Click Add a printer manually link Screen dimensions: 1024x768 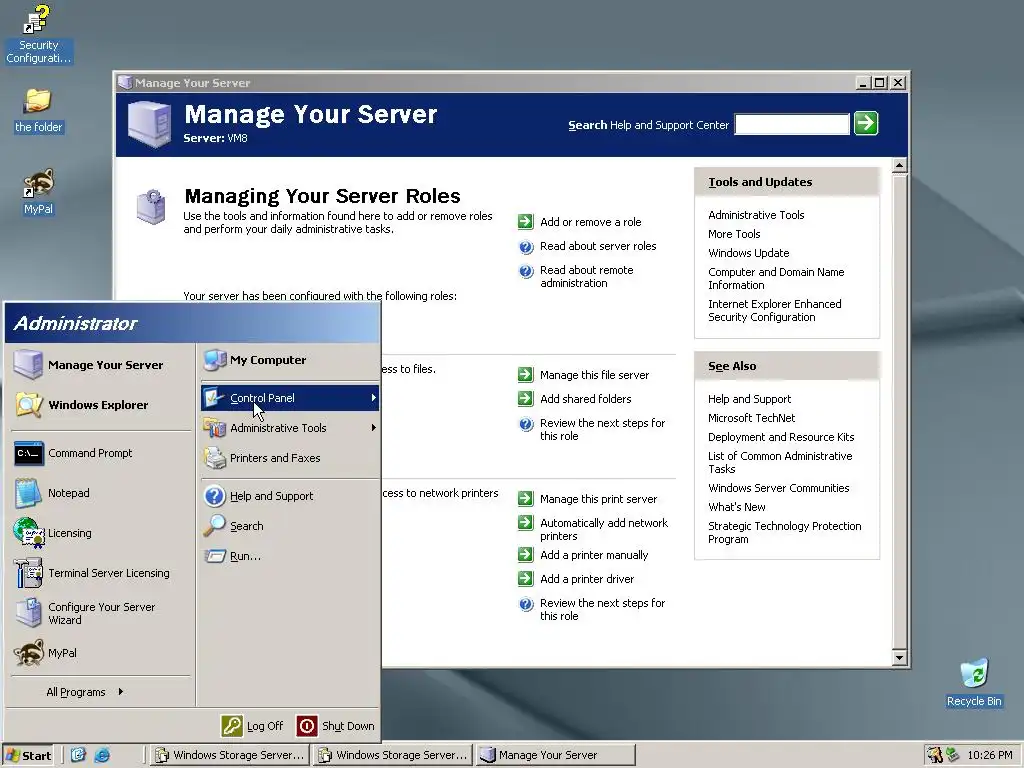click(594, 555)
